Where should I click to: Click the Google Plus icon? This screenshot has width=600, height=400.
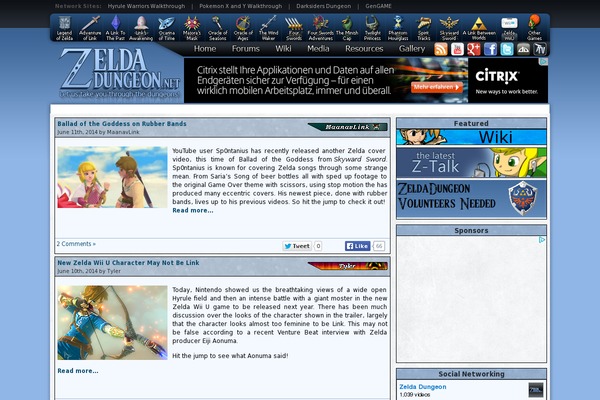click(474, 49)
